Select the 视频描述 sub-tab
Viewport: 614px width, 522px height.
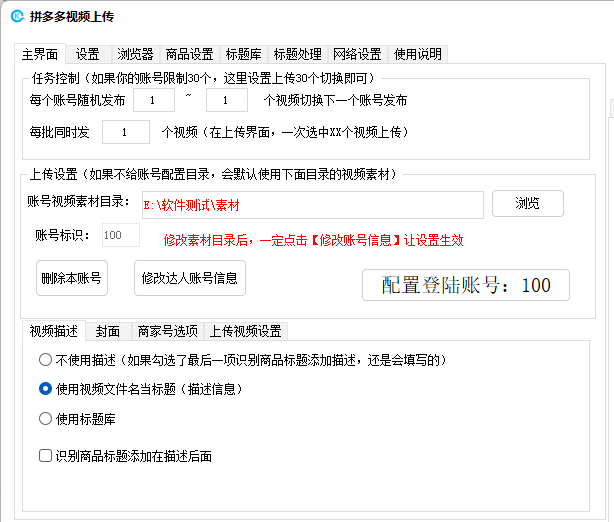pyautogui.click(x=54, y=331)
